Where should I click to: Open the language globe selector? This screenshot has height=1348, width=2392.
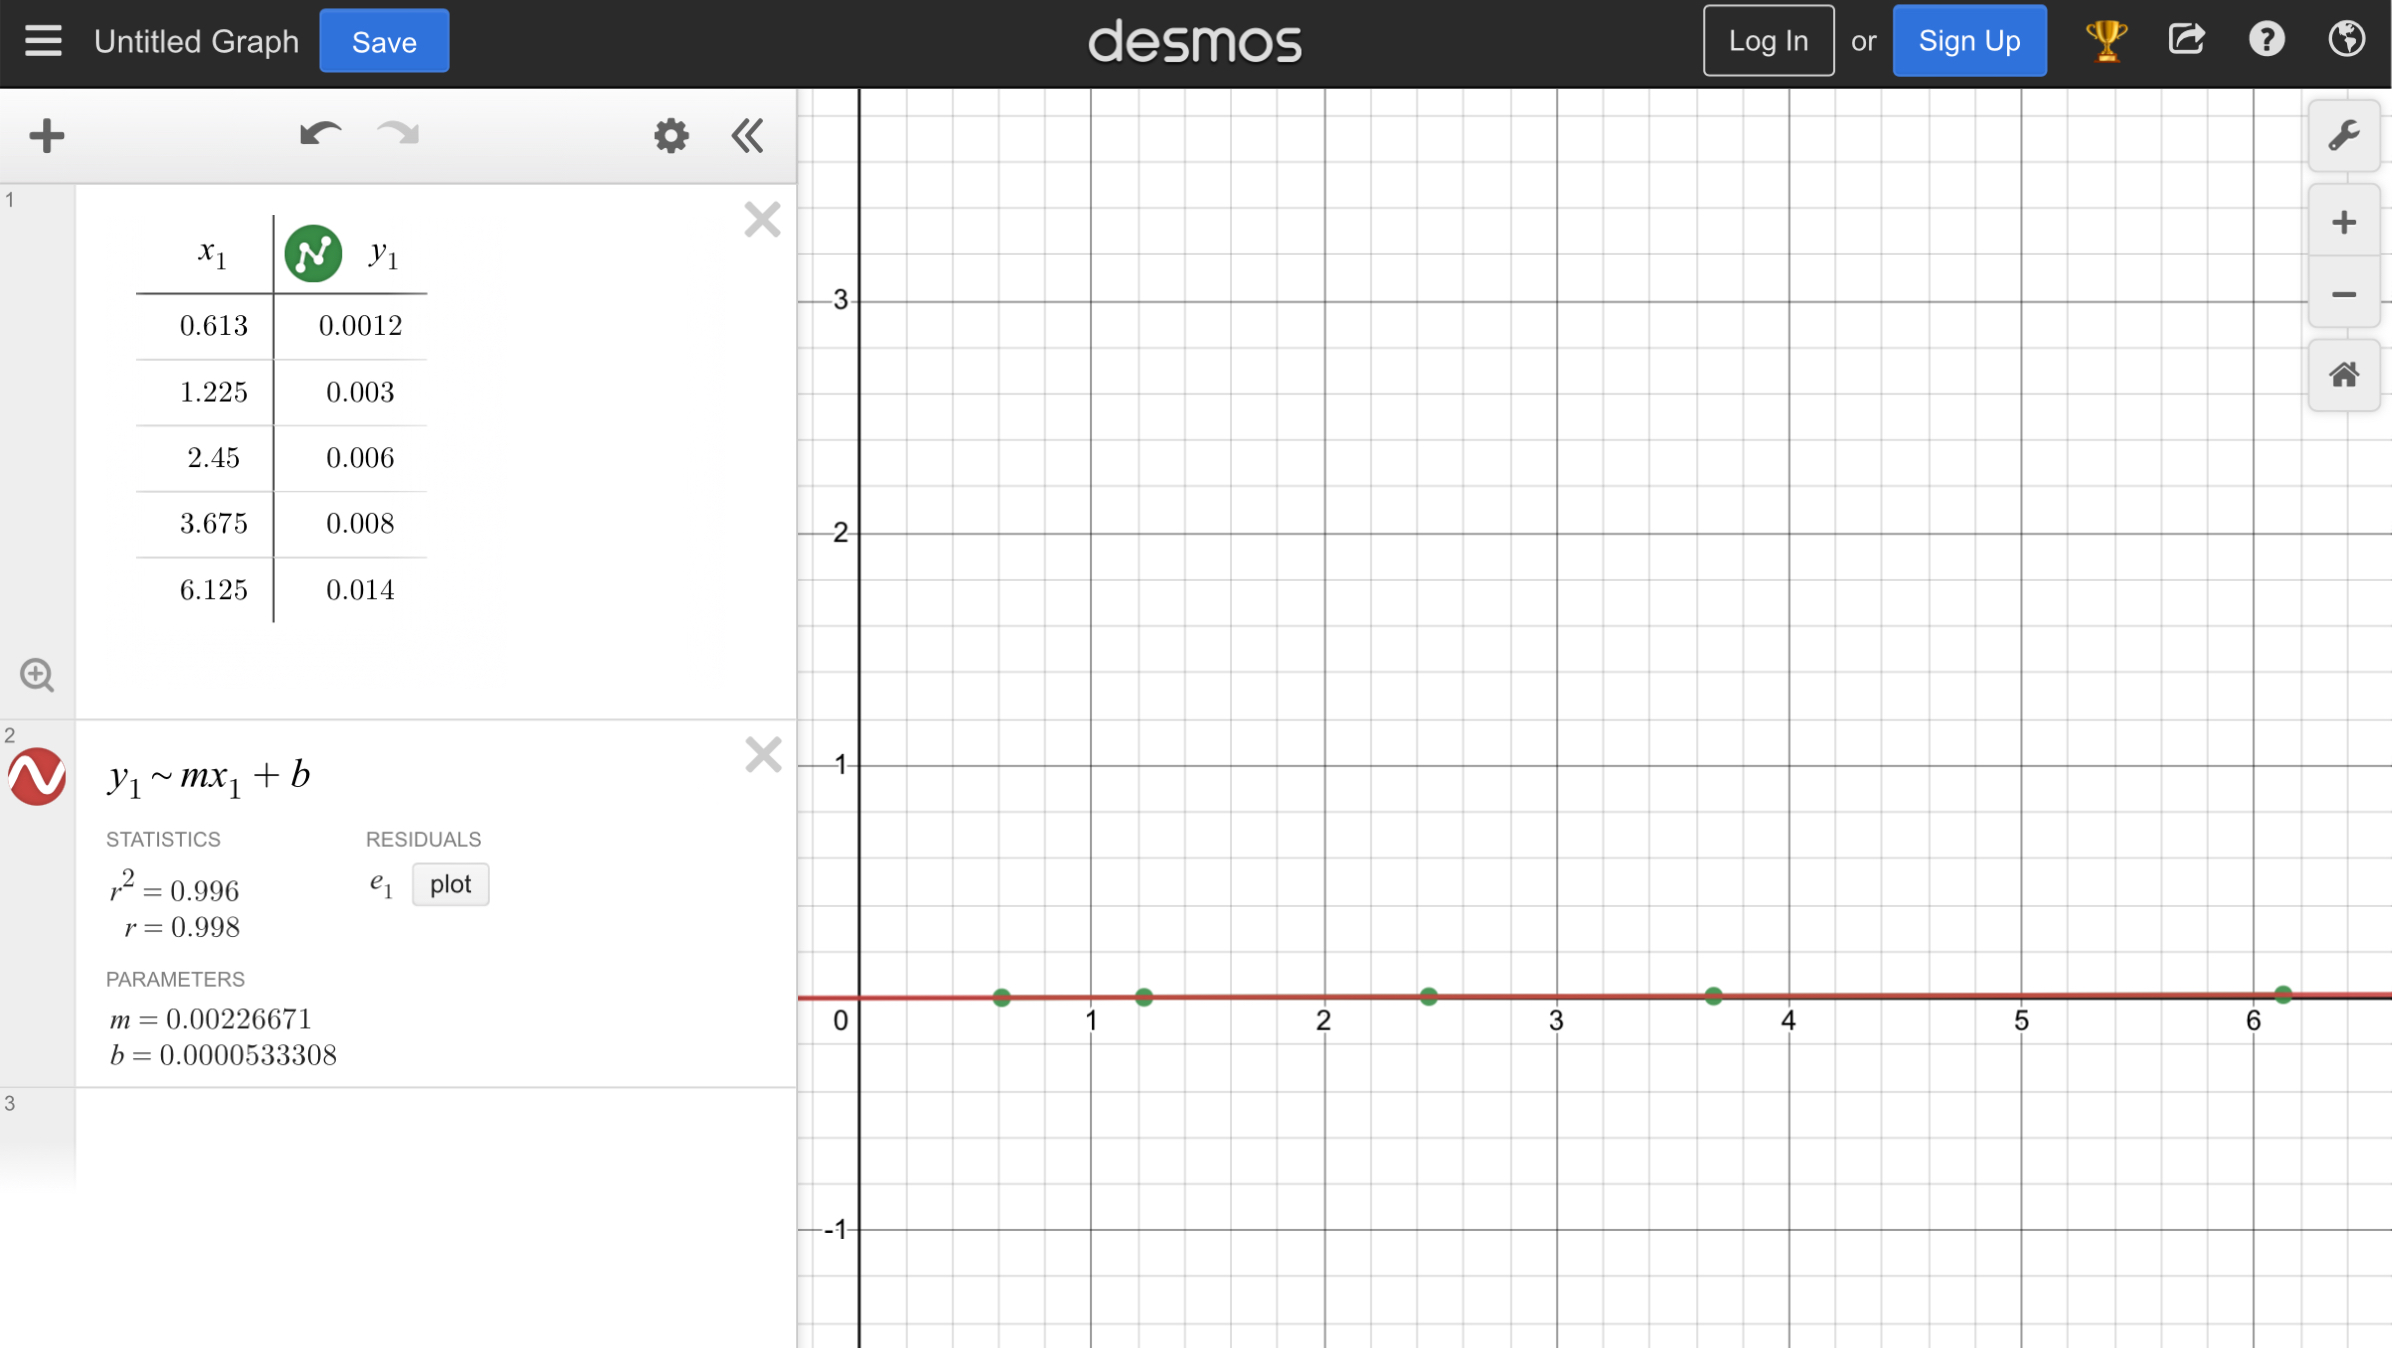point(2347,40)
